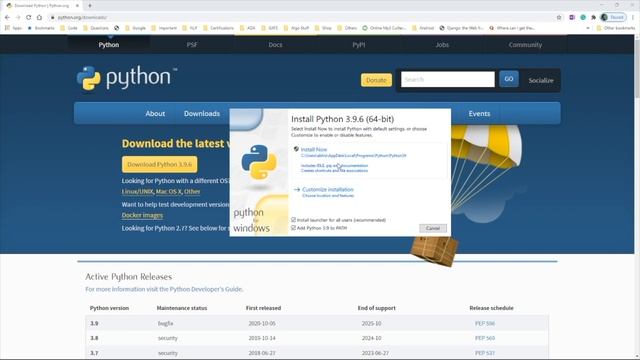Click the yellow Donate button
The image size is (640, 360).
[376, 80]
